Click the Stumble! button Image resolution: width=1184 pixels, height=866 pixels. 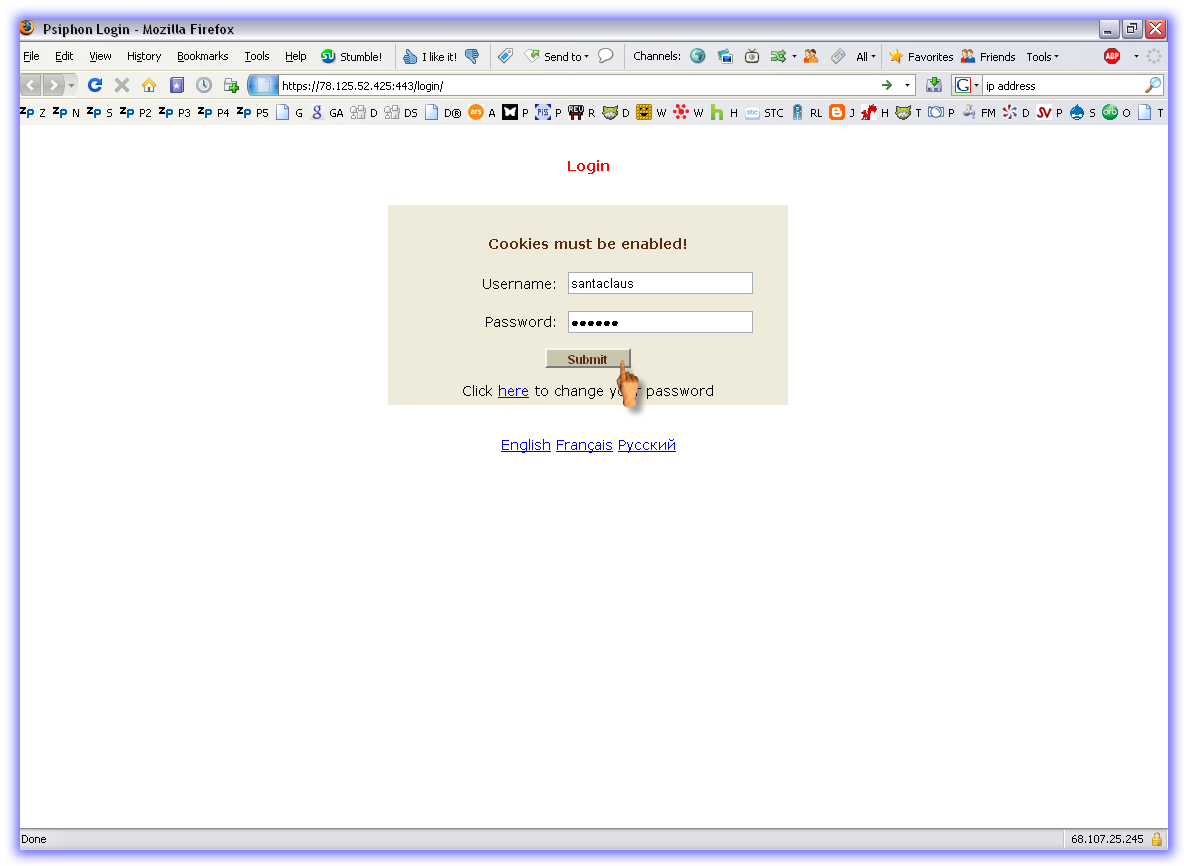pos(352,57)
